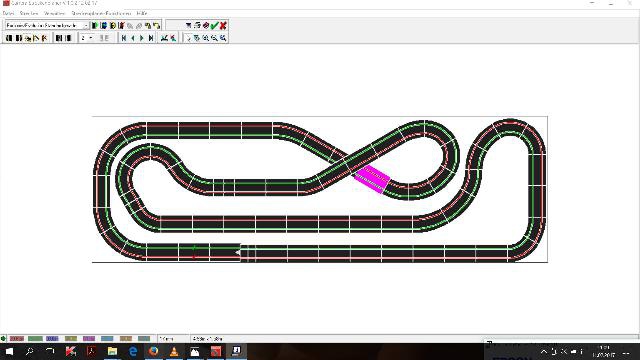The width and height of the screenshot is (640, 360).
Task: Click the yellow undo arrow icon
Action: (x=157, y=25)
